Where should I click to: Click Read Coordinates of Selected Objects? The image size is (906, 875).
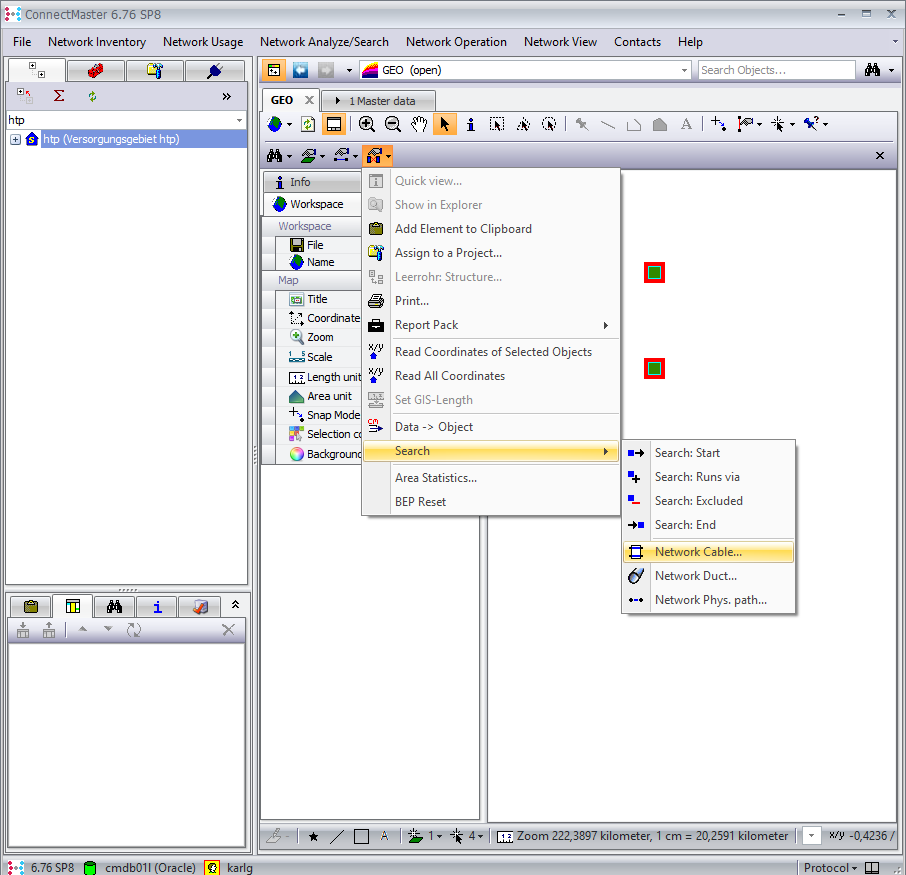pyautogui.click(x=491, y=352)
